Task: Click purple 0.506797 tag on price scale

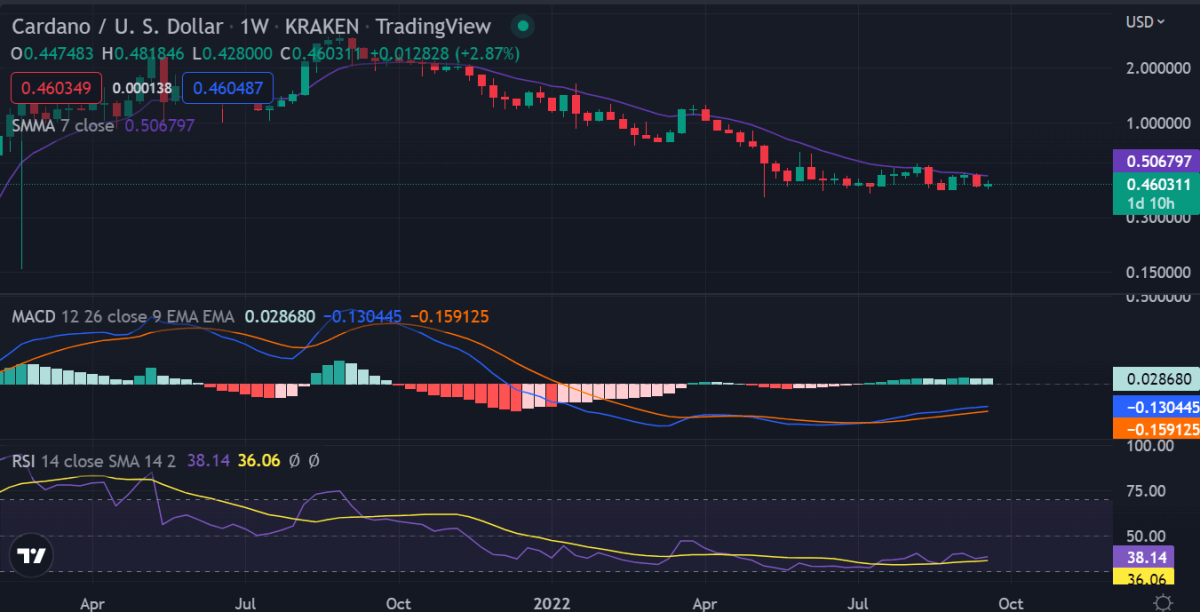Action: 1156,160
